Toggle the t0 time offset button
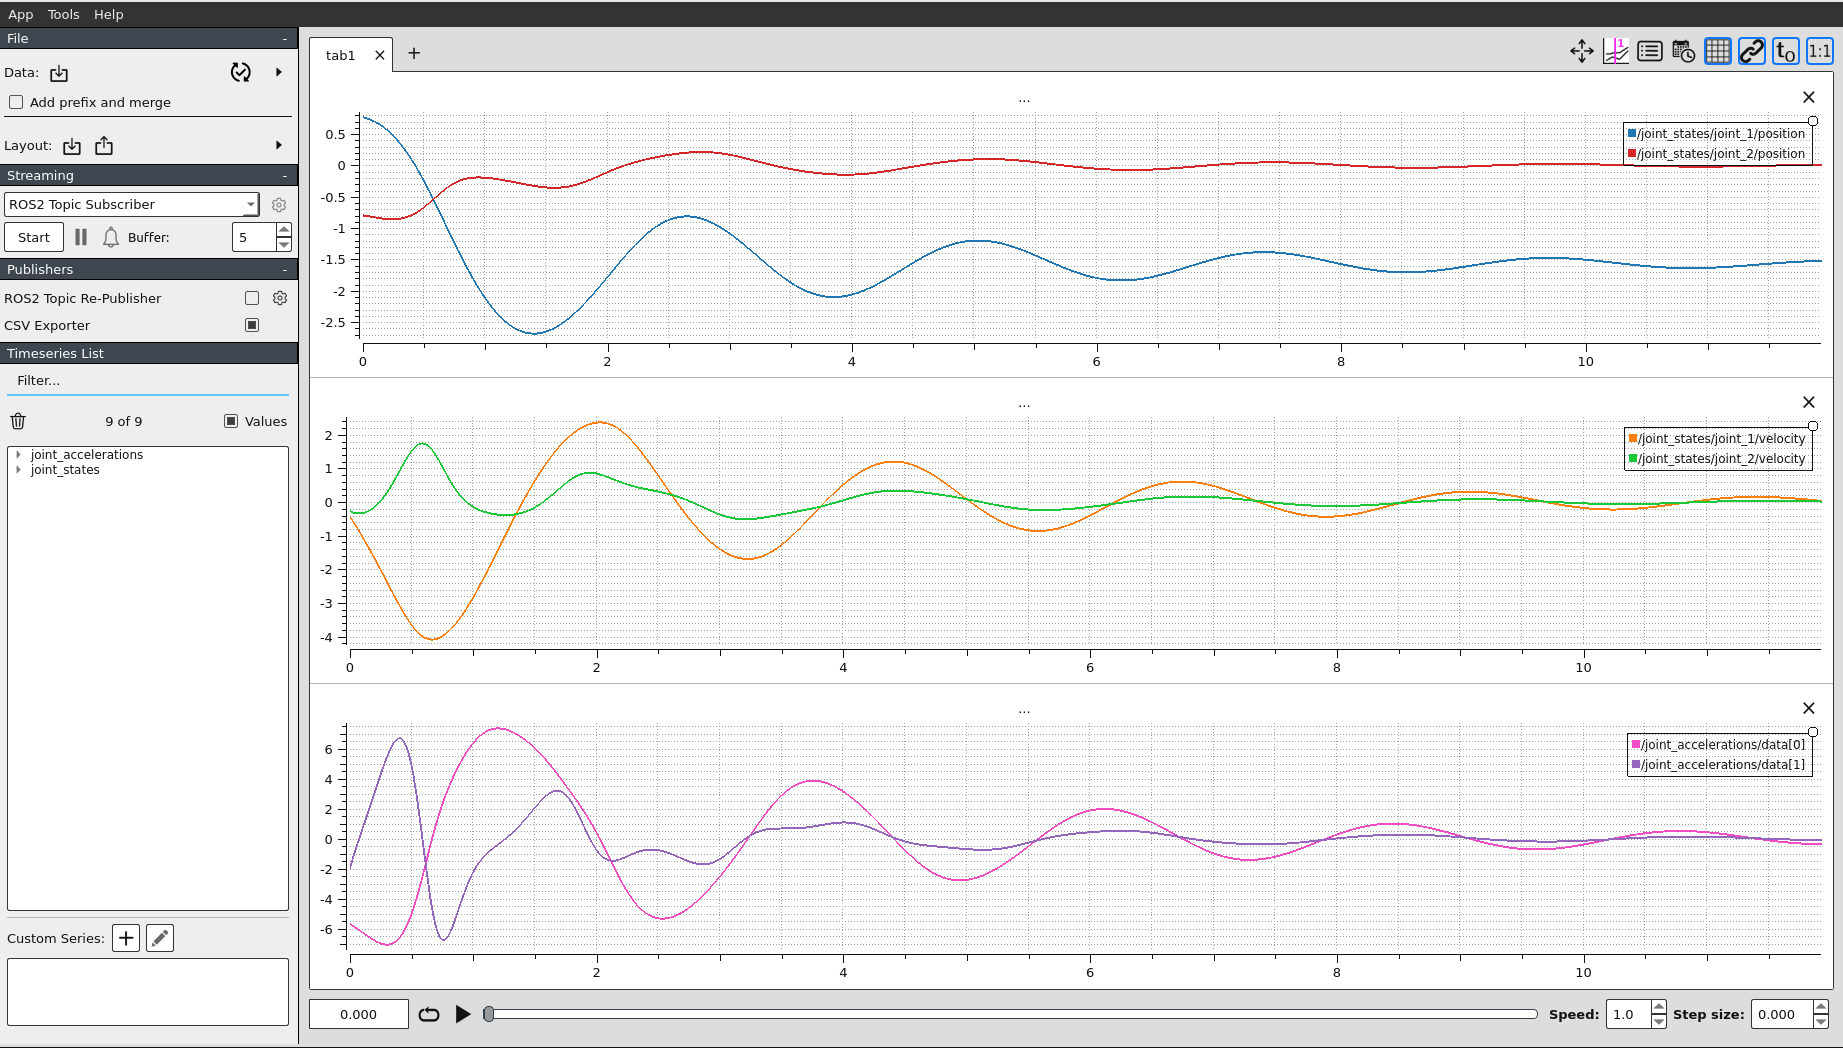This screenshot has width=1843, height=1048. (x=1786, y=51)
